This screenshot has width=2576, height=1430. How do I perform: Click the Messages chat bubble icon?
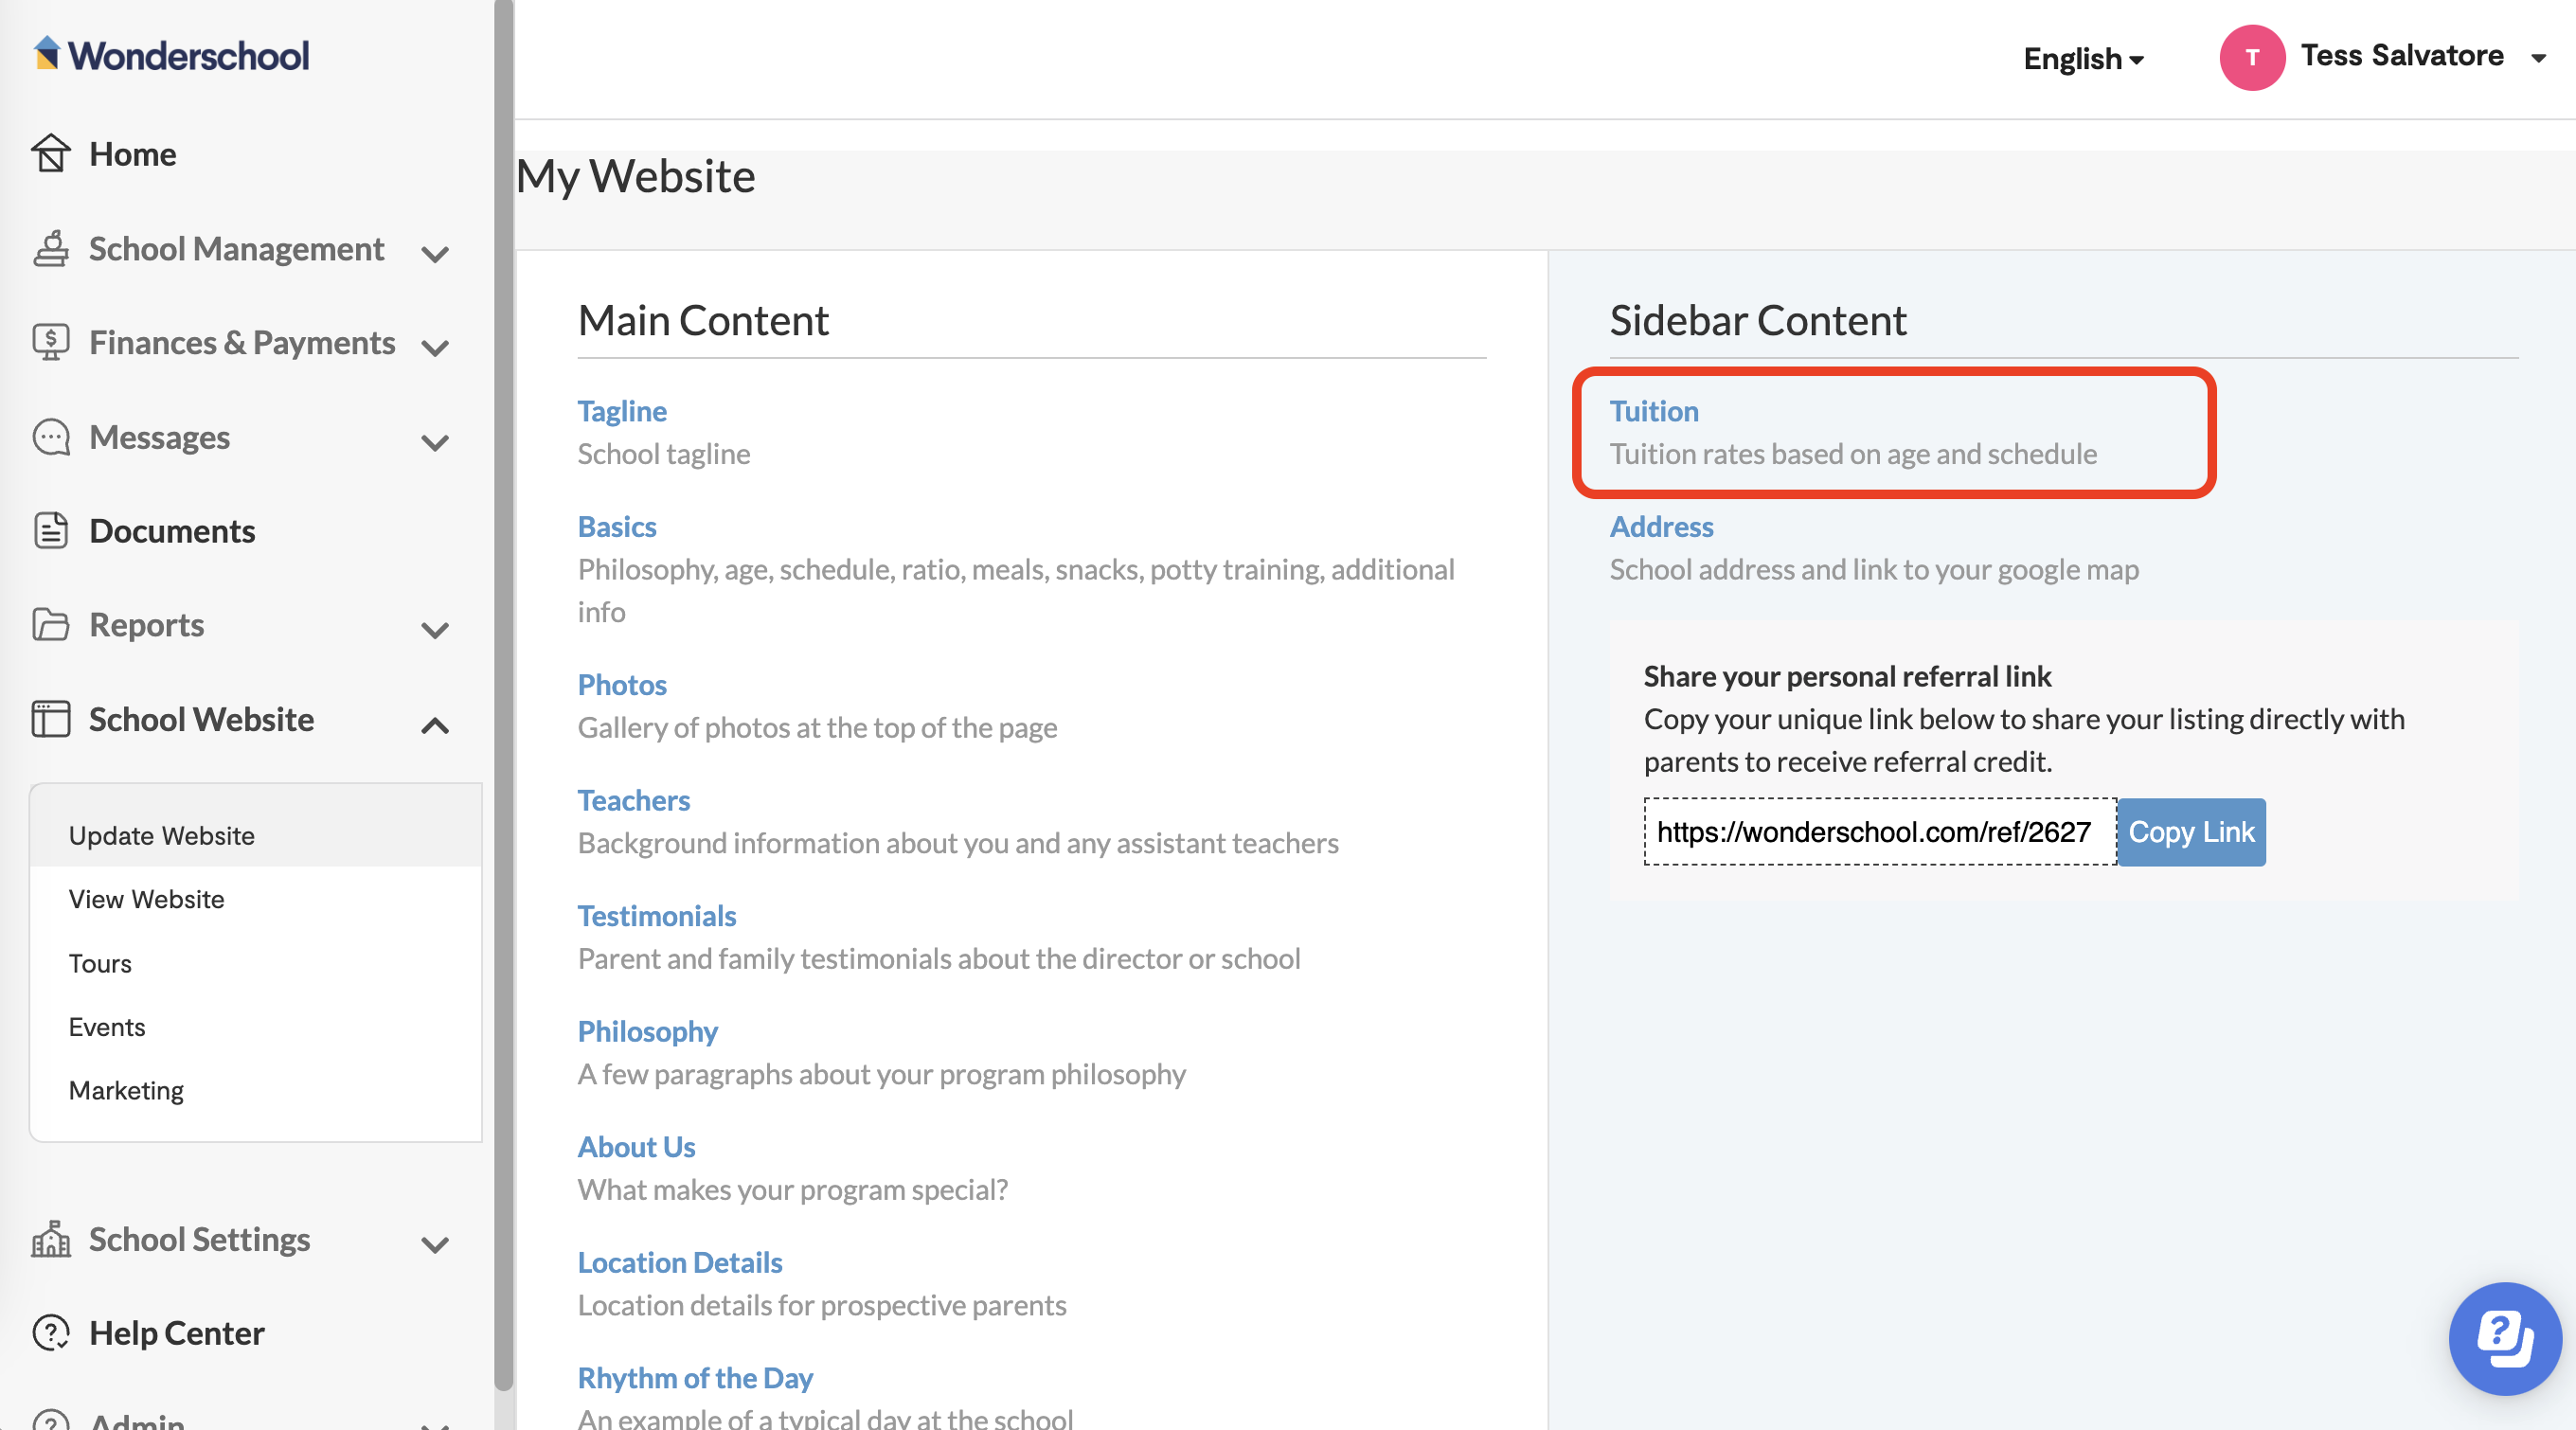coord(50,437)
